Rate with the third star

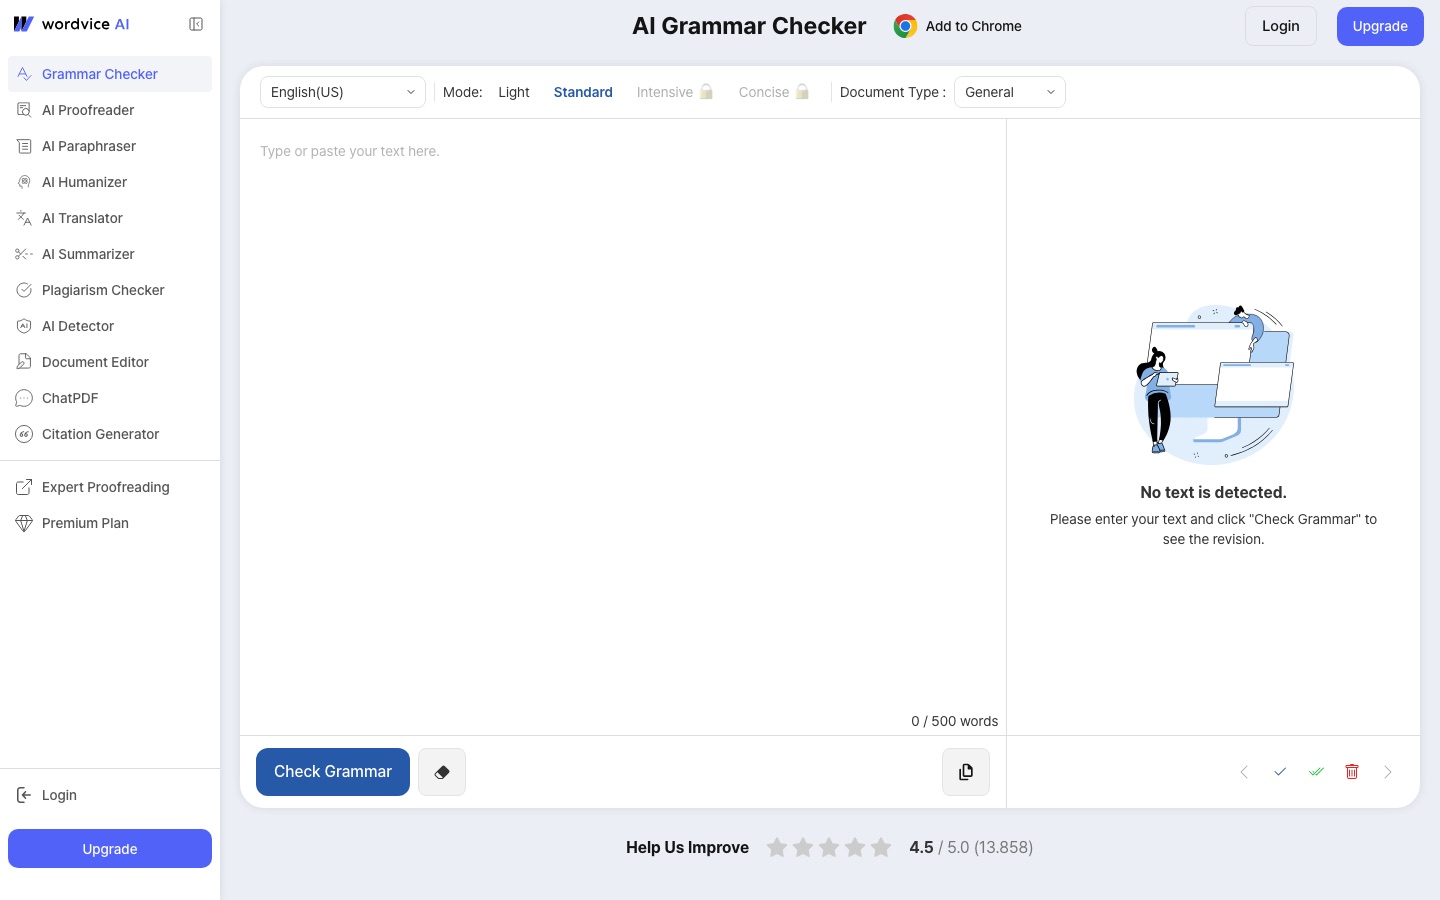[x=829, y=848]
